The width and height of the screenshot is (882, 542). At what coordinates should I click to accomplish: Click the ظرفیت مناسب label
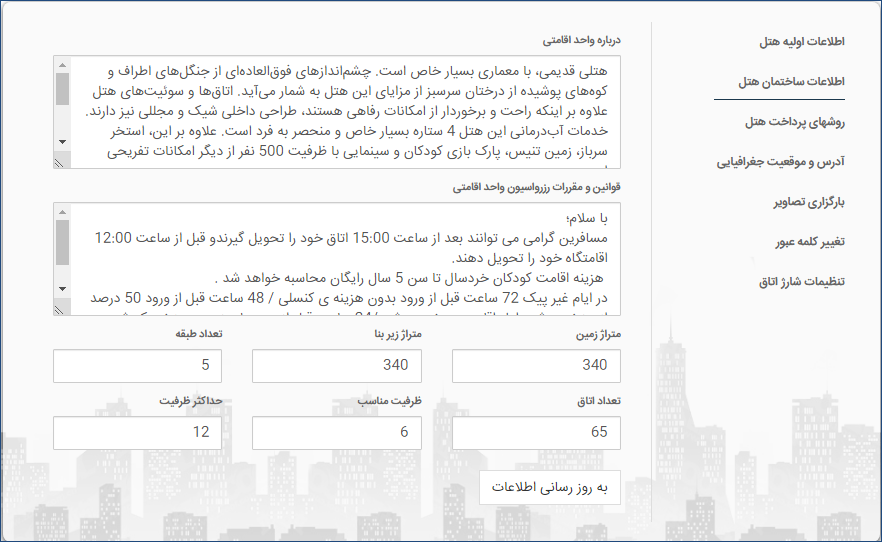[x=389, y=401]
